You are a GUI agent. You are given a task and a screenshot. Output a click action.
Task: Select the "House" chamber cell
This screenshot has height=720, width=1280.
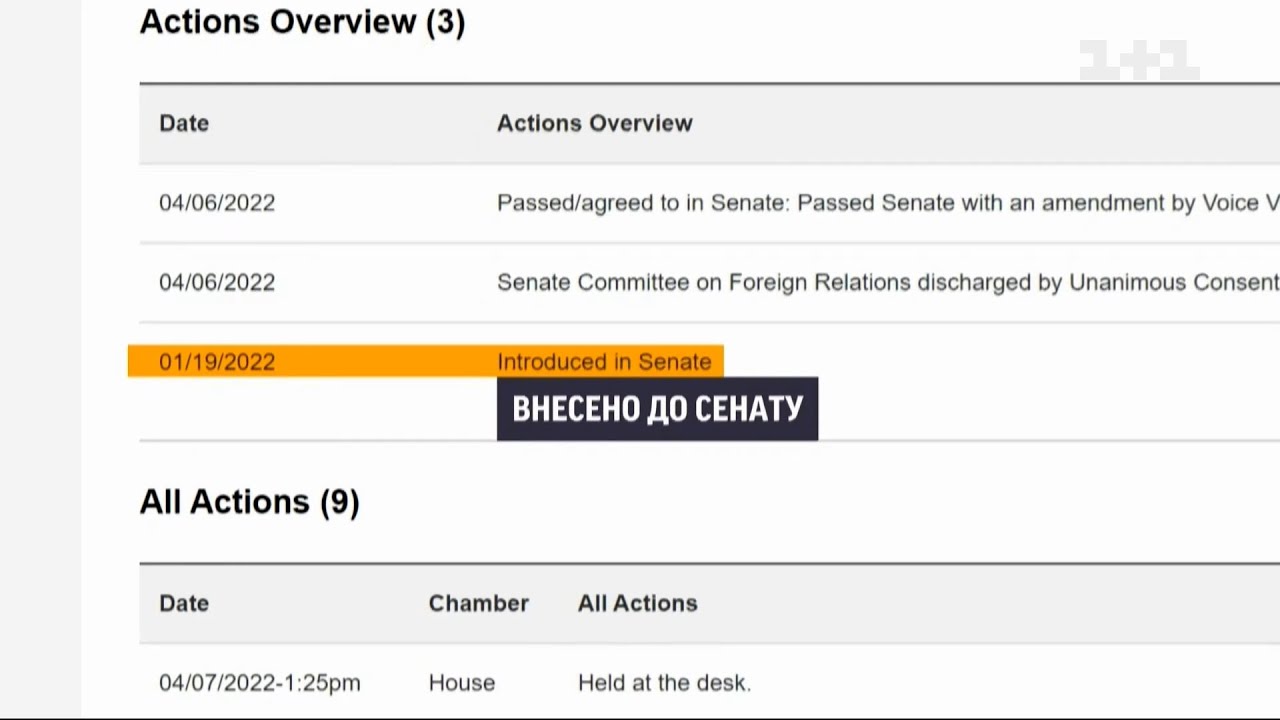461,683
